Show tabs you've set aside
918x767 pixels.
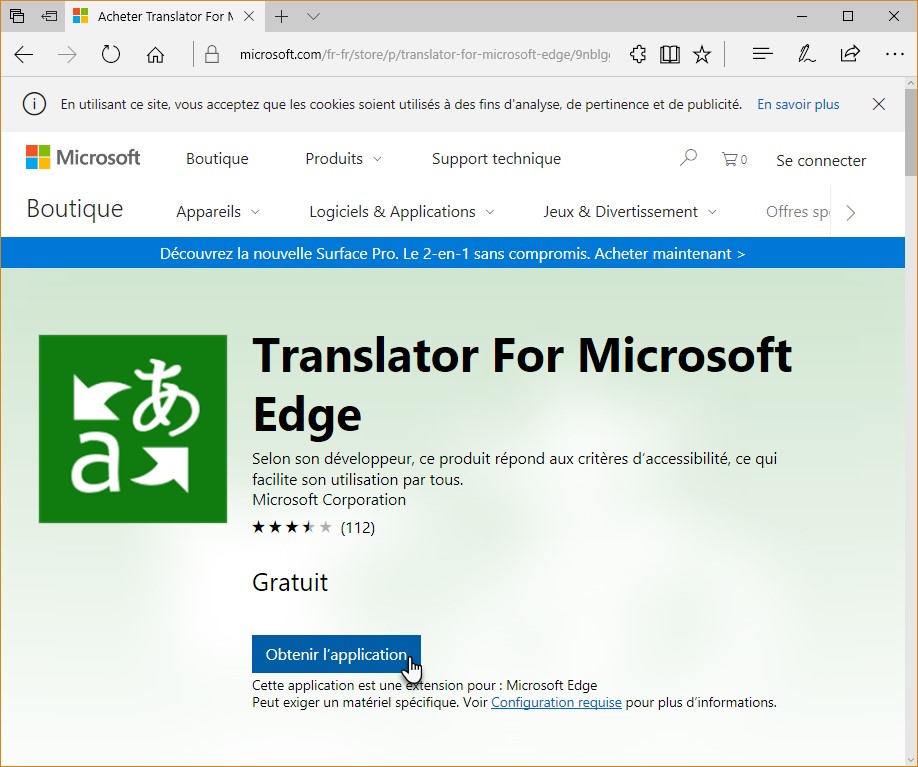17,16
